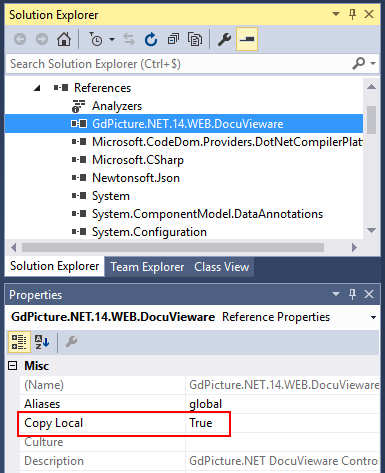Viewport: 385px width, 473px height.
Task: Switch Properties grid to Alphabetical sort
Action: coord(42,342)
